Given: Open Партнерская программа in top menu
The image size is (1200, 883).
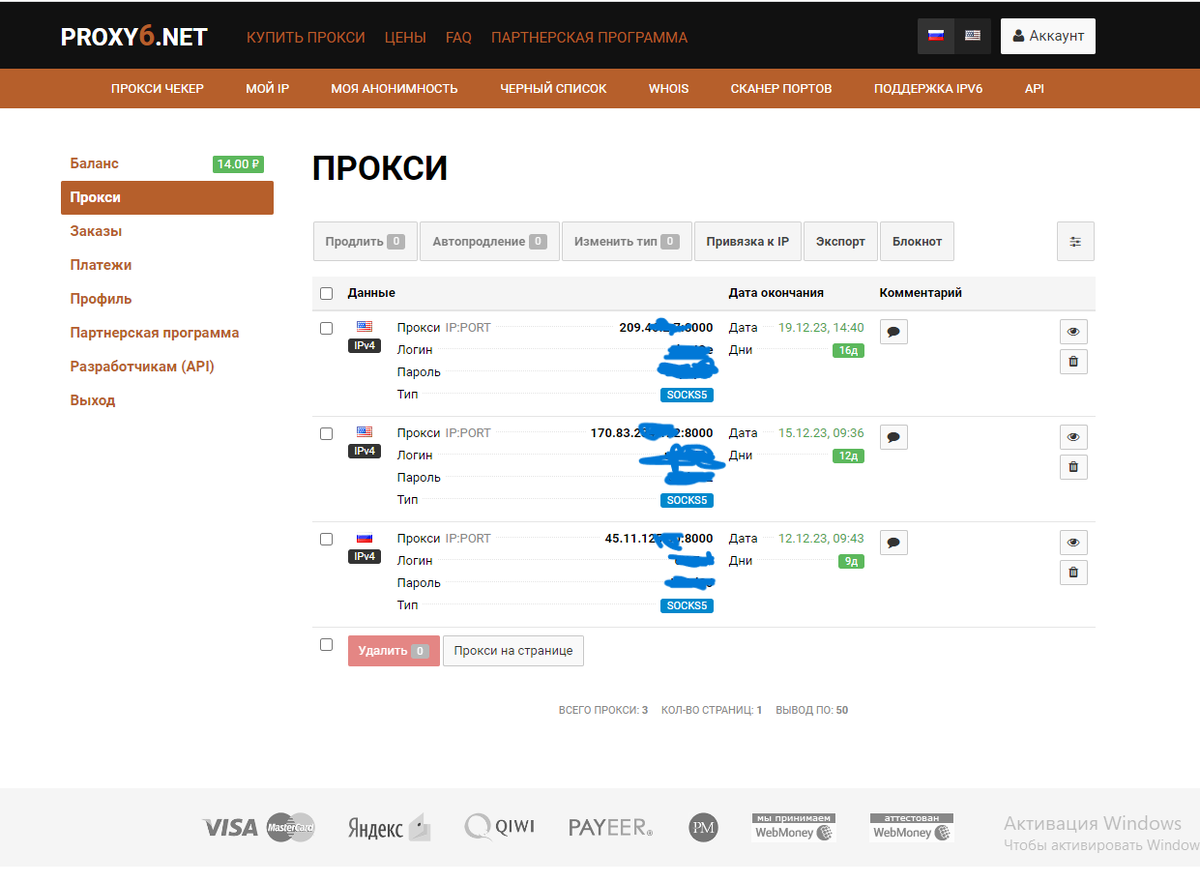Looking at the screenshot, I should pos(589,37).
